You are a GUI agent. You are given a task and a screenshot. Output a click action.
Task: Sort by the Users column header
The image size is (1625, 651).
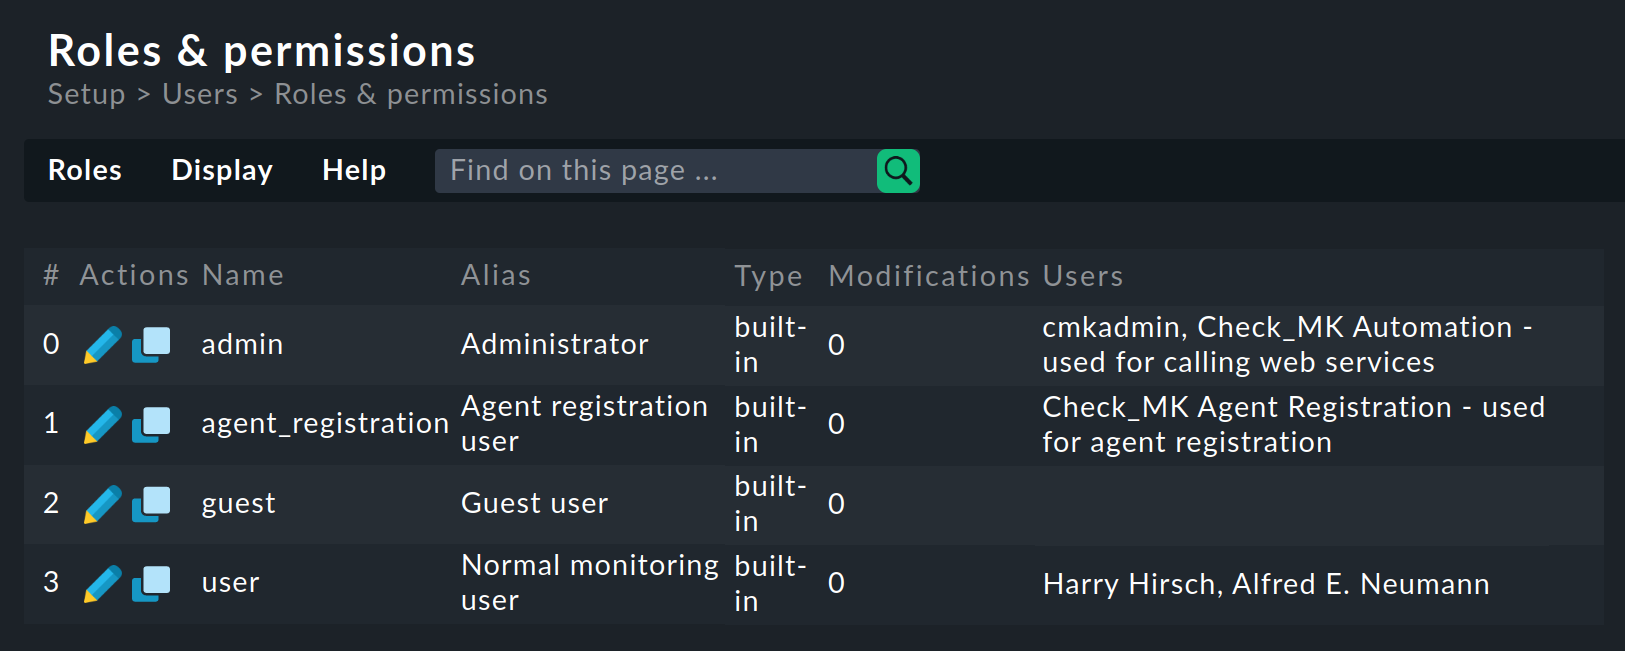1083,276
